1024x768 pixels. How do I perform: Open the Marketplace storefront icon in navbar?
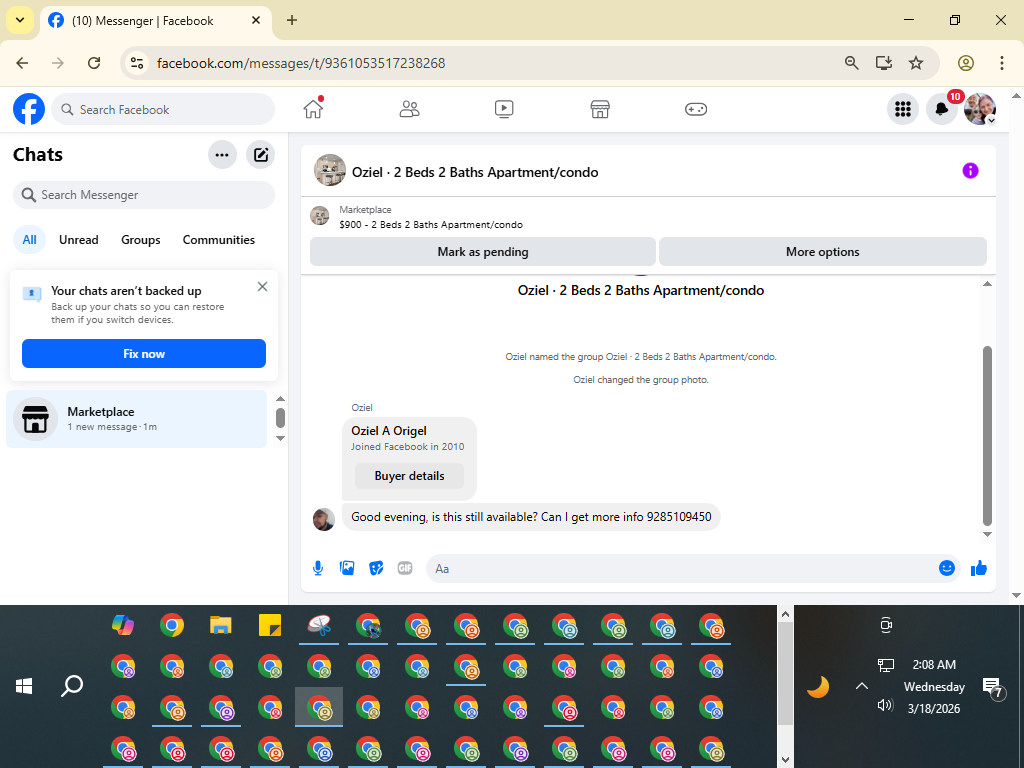600,109
